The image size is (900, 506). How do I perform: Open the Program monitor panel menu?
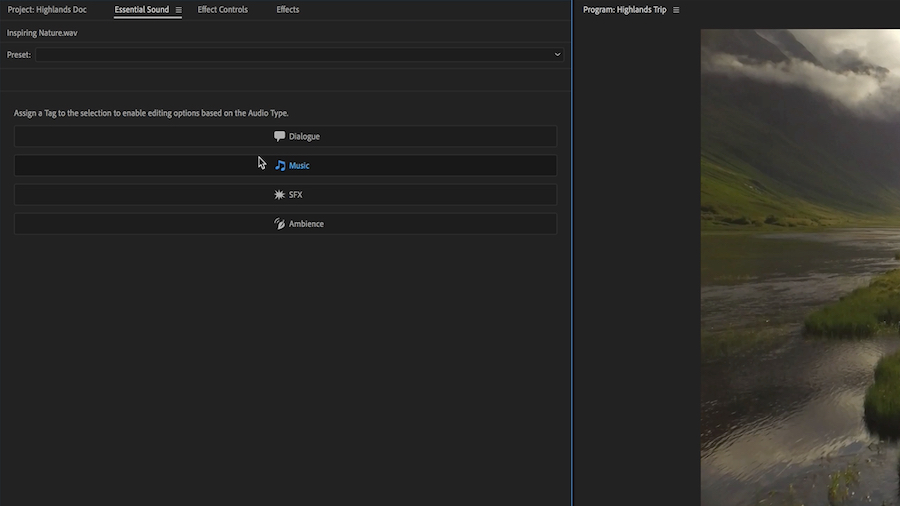676,10
